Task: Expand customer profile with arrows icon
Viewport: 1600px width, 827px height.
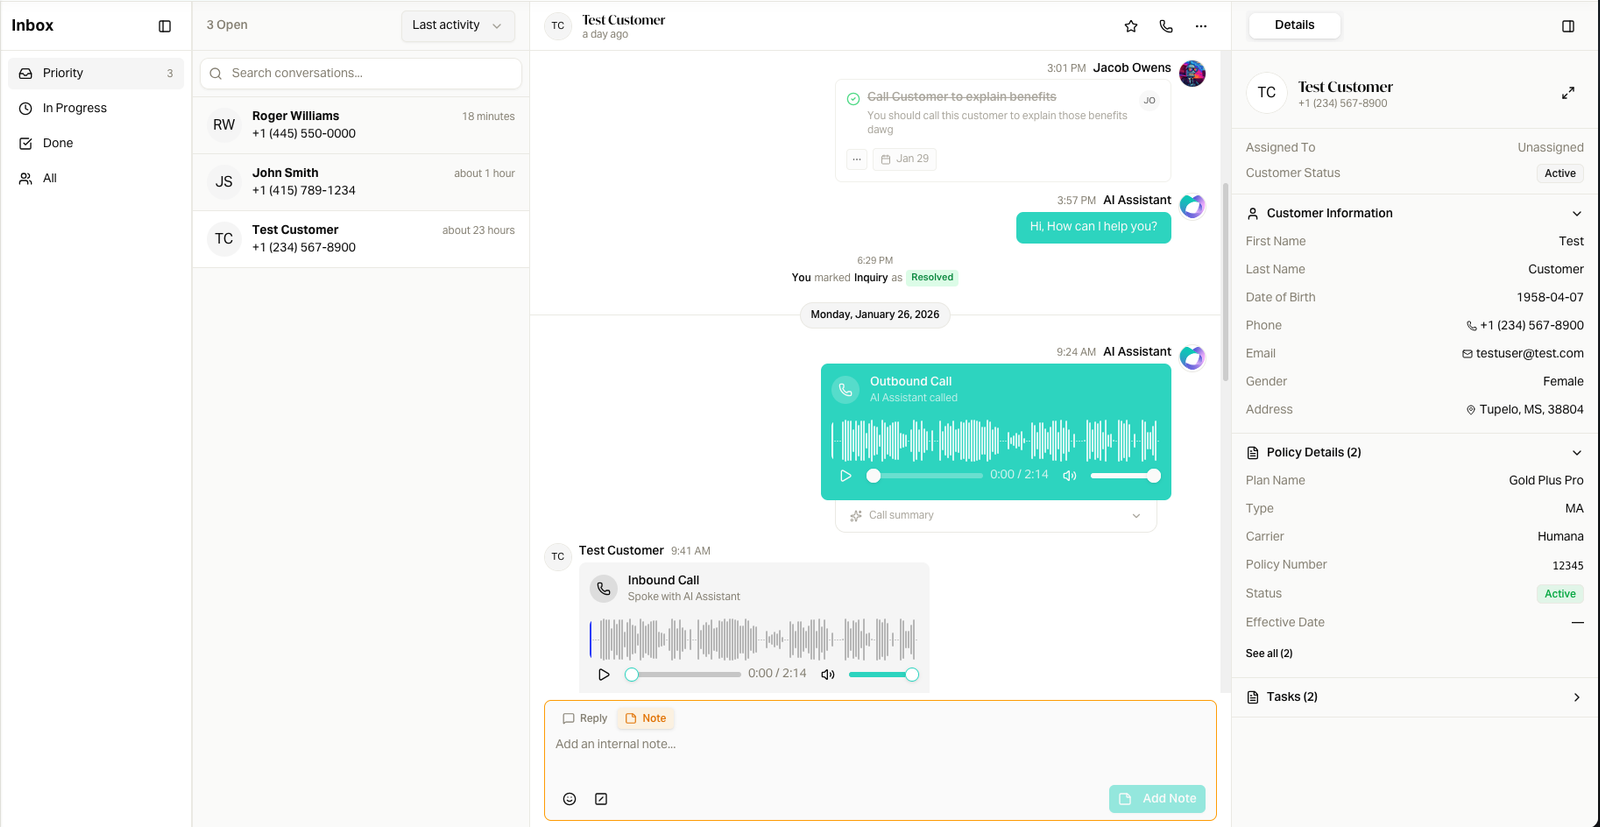Action: pos(1568,93)
